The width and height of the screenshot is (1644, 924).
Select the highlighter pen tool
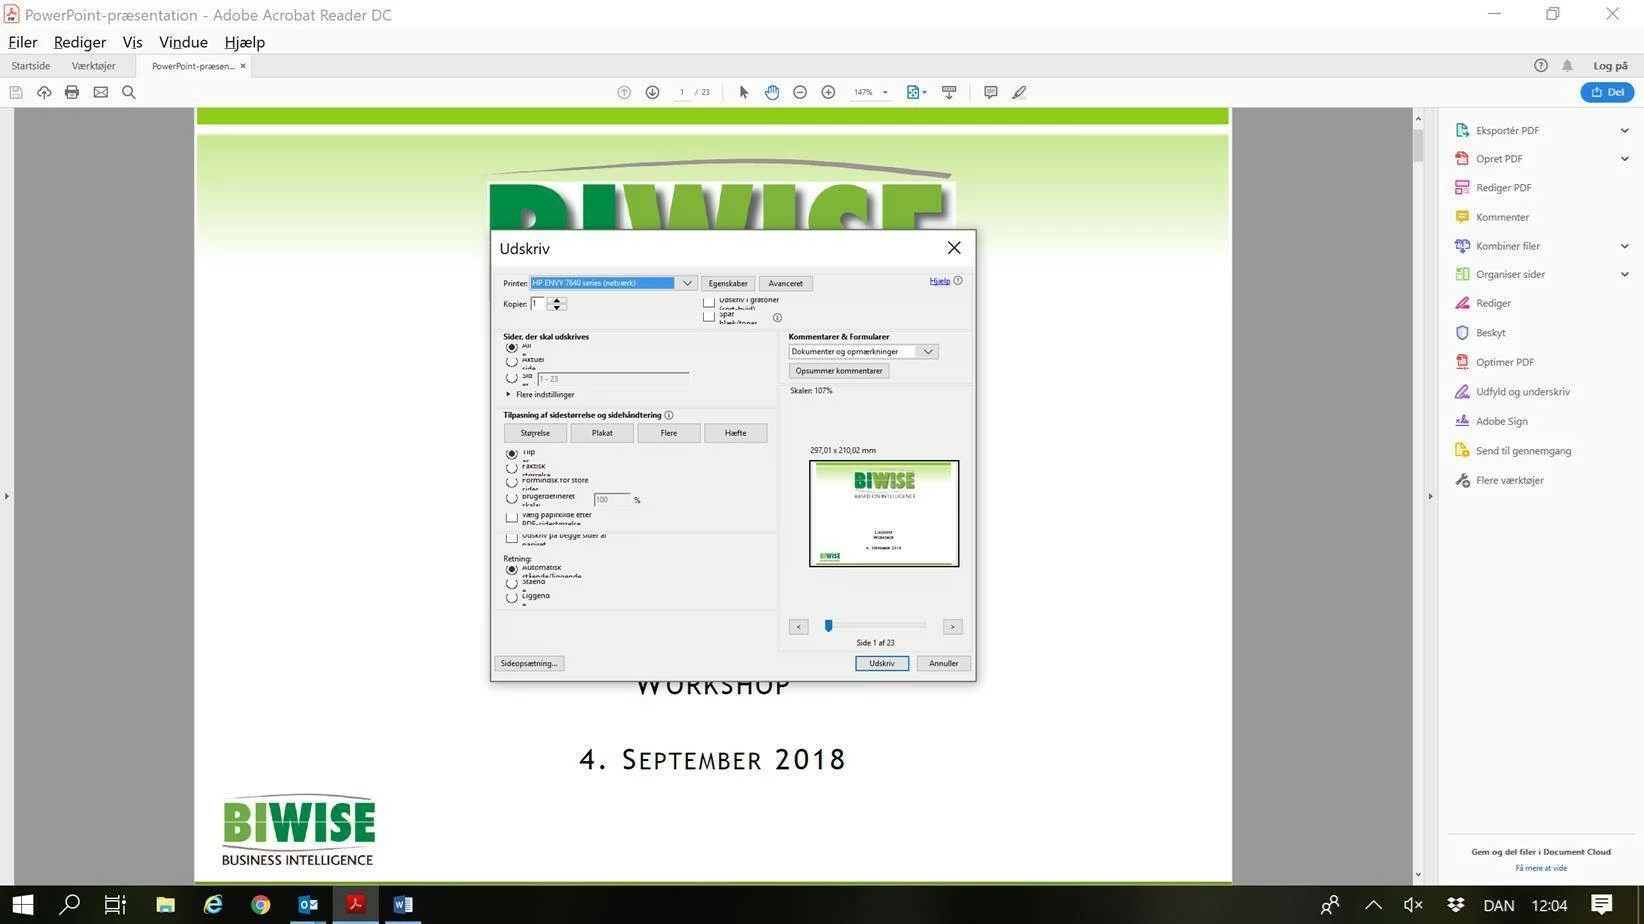click(1019, 92)
